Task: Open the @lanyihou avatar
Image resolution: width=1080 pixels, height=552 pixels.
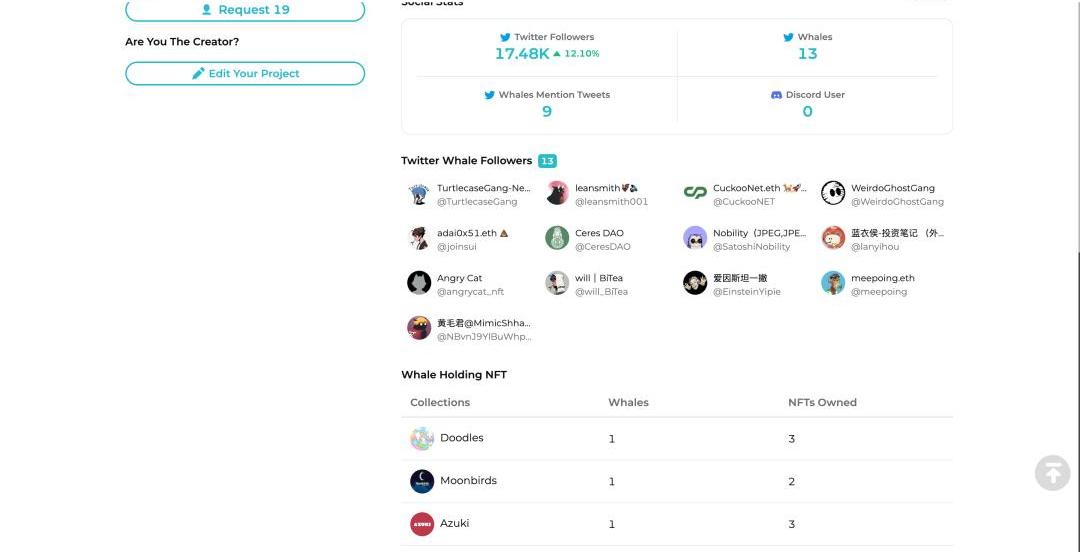Action: 833,238
